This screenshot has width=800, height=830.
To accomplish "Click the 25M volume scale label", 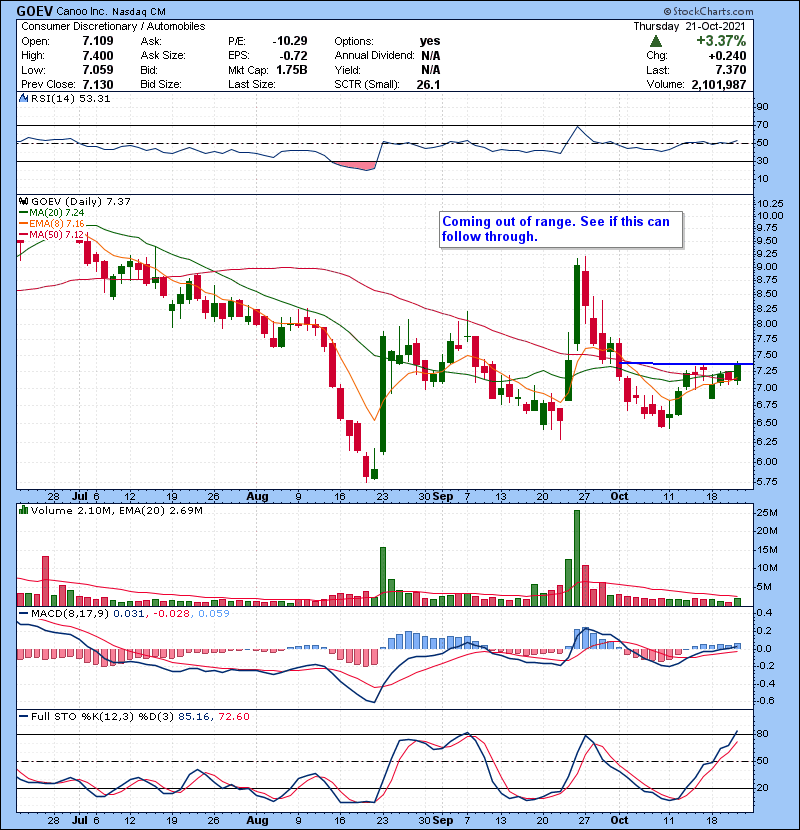I will 767,512.
